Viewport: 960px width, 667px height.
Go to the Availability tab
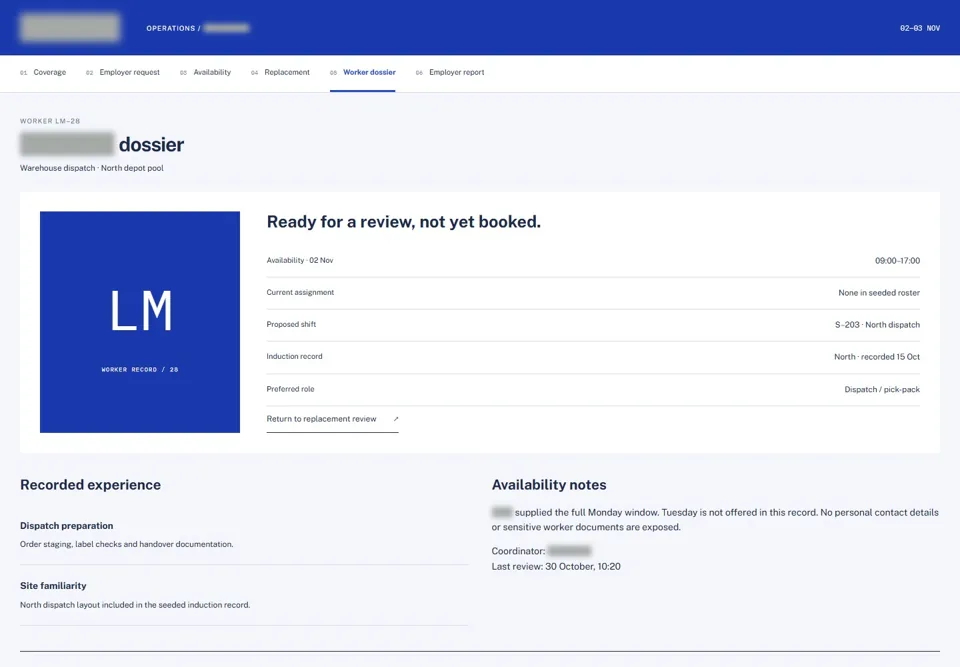205,72
